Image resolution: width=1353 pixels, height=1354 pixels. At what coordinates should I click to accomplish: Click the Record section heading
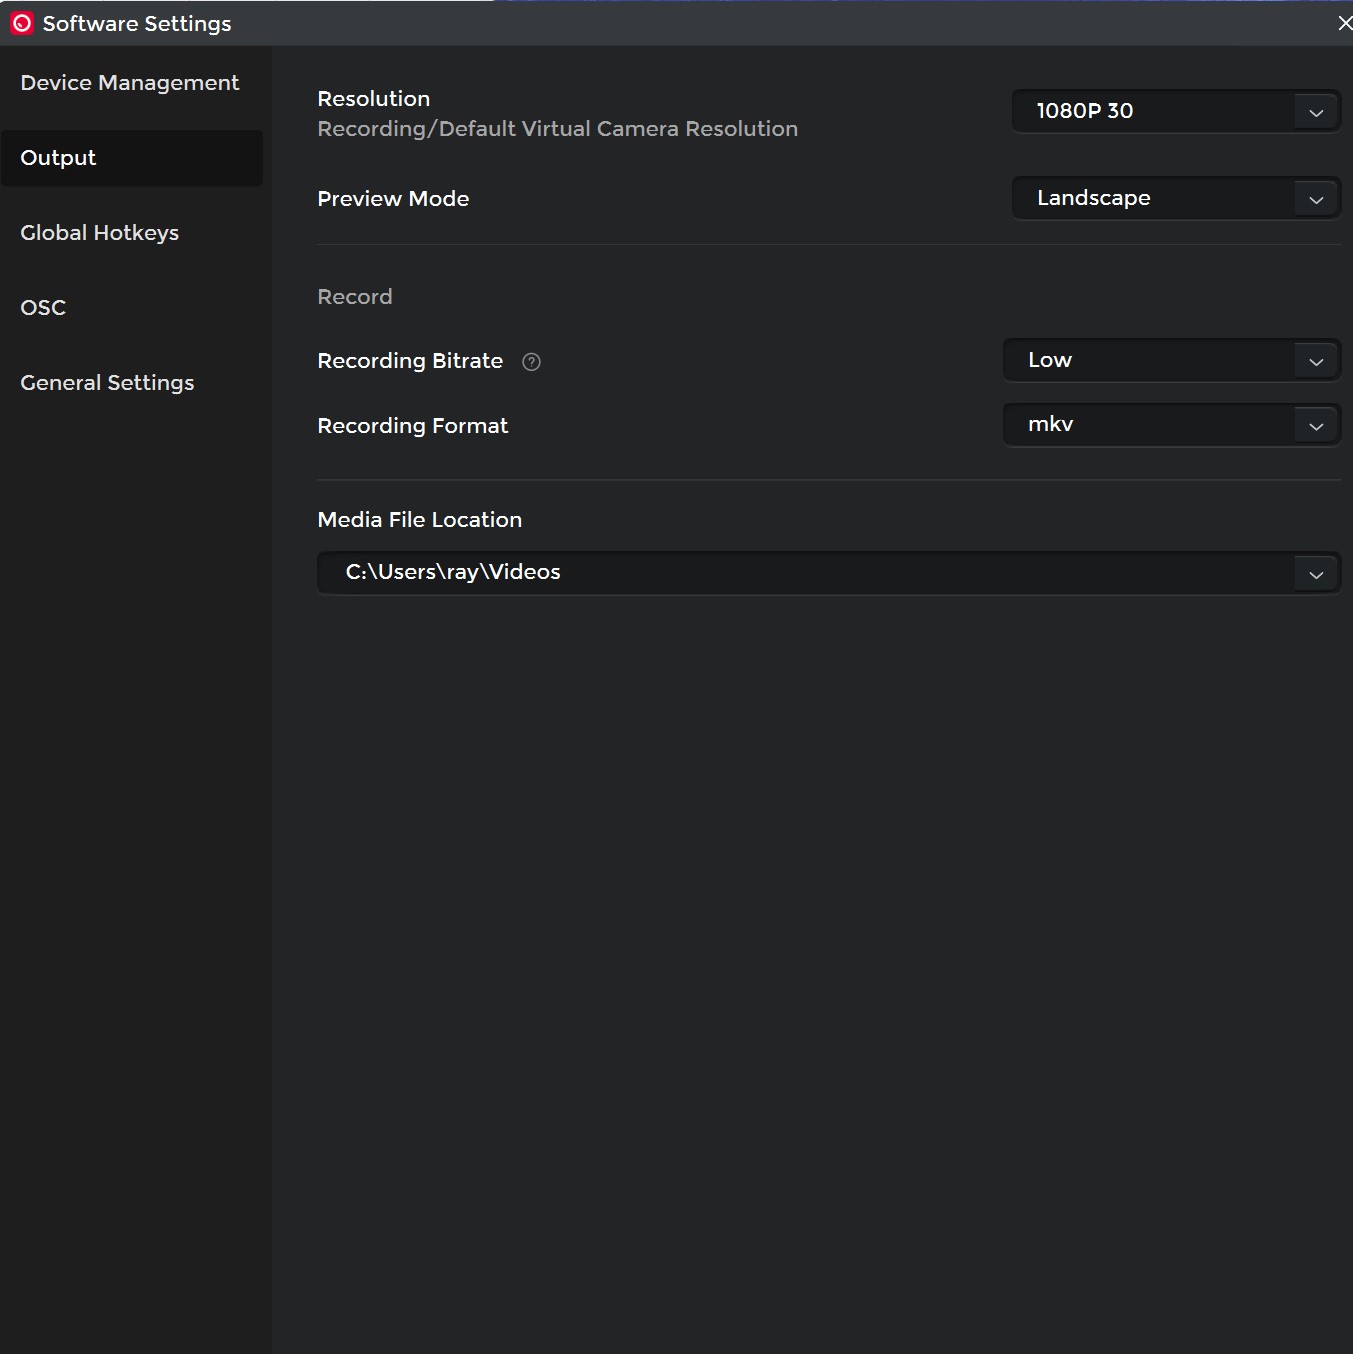[x=355, y=297]
